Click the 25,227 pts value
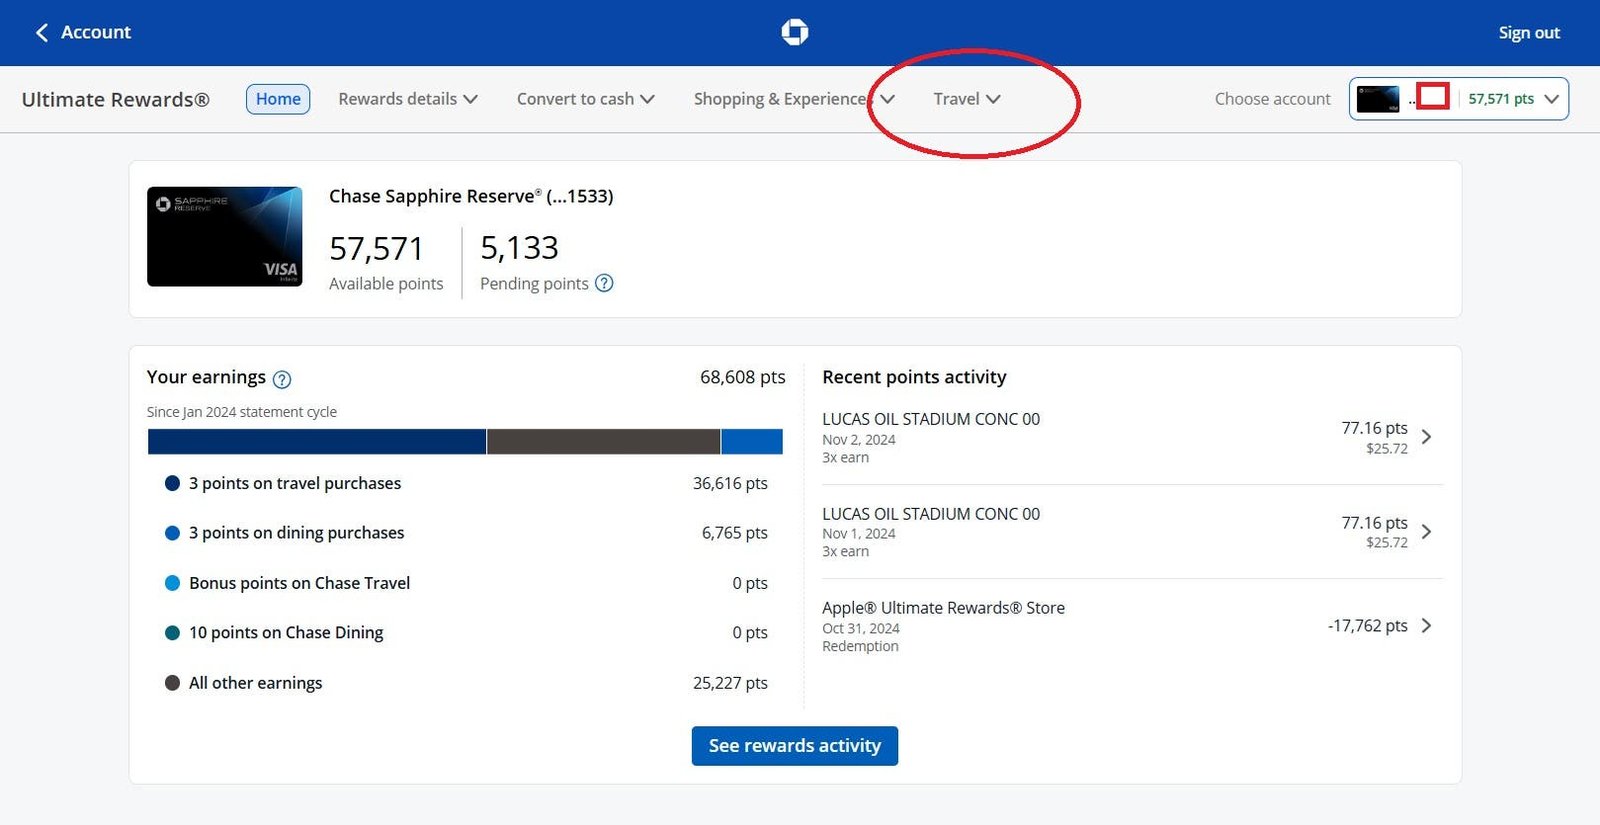This screenshot has height=825, width=1600. click(730, 683)
